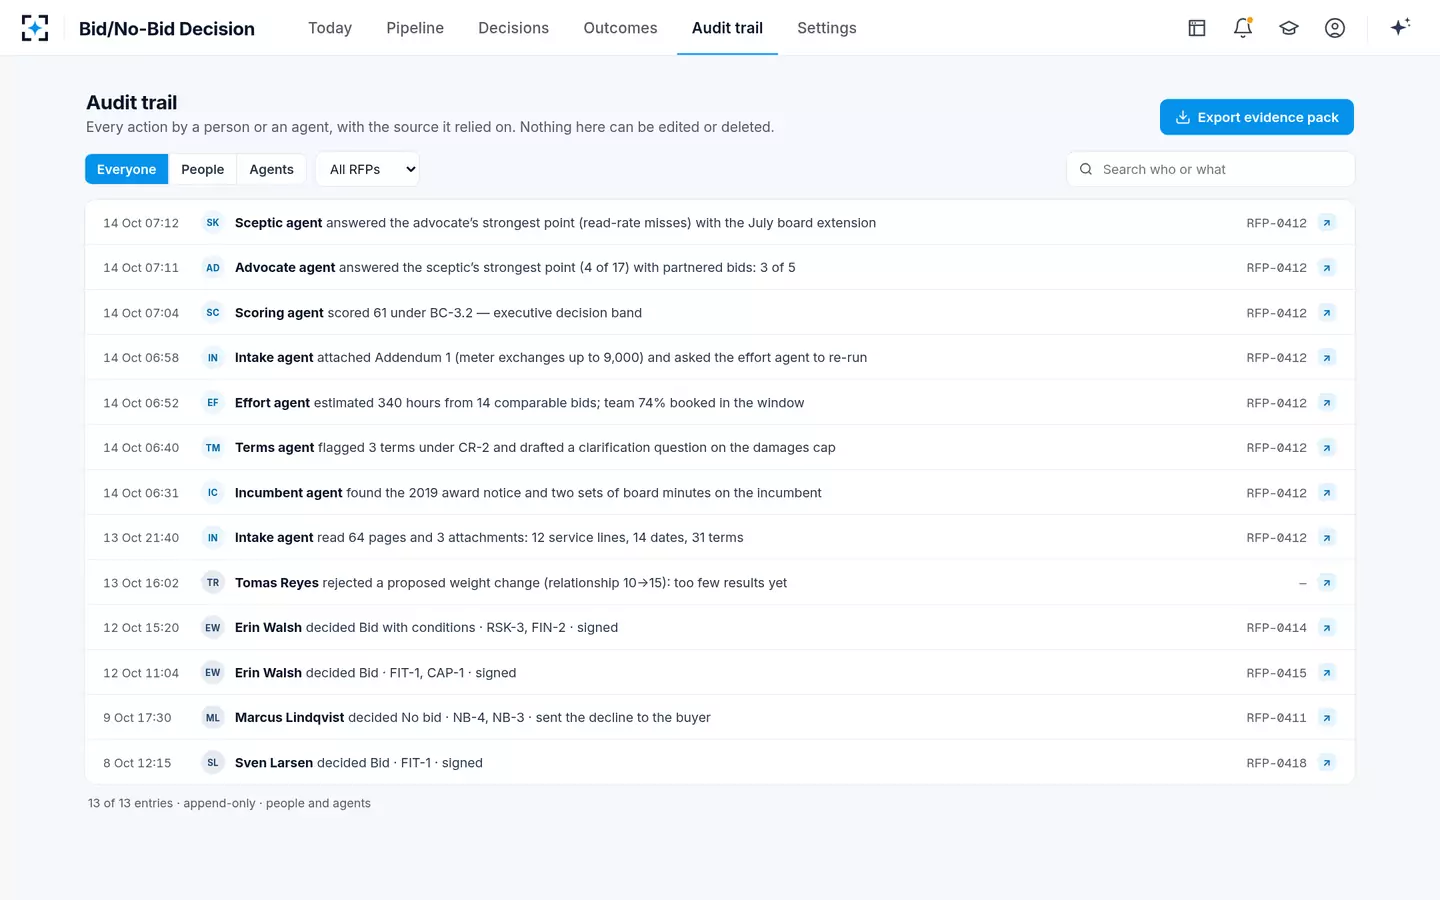
Task: Open the user account profile icon
Action: [x=1335, y=28]
